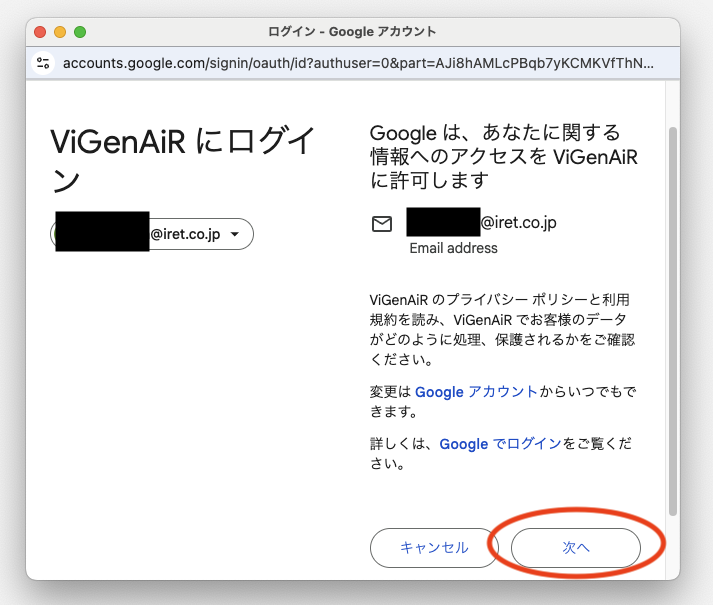Expand the account chooser dropdown arrow
This screenshot has height=605, width=713.
(235, 234)
